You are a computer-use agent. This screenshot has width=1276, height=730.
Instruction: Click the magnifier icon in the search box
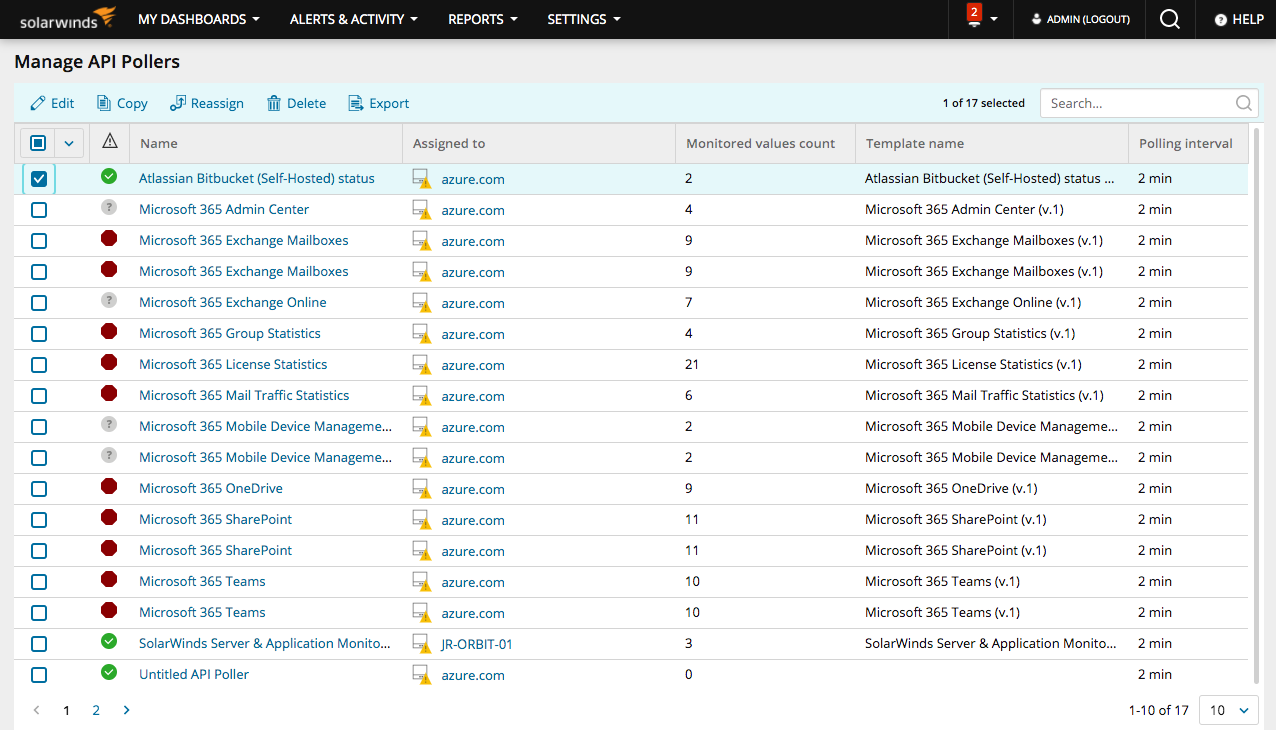(x=1243, y=103)
